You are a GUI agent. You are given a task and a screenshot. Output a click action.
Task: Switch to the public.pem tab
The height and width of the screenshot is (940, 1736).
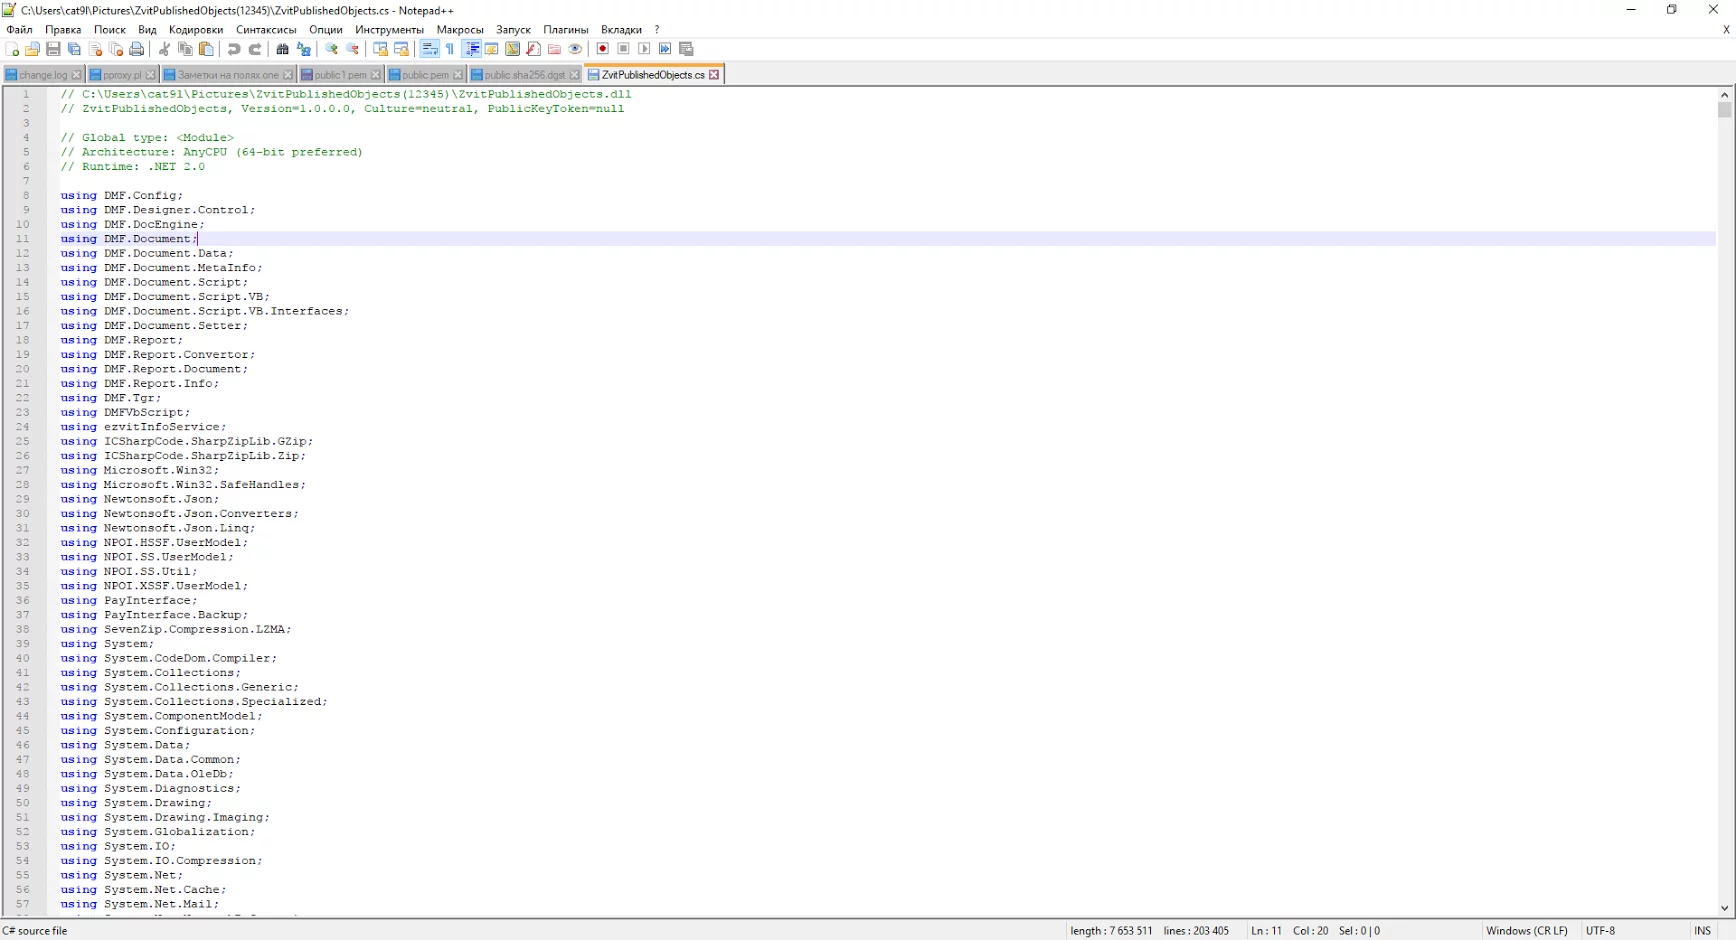coord(425,75)
